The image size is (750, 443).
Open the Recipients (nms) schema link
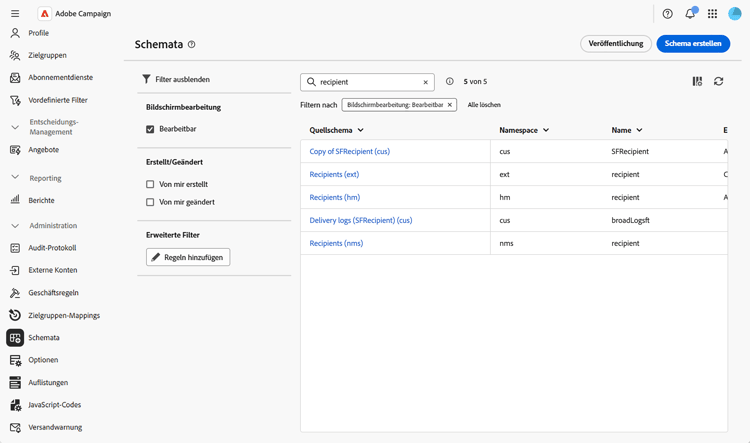point(336,244)
